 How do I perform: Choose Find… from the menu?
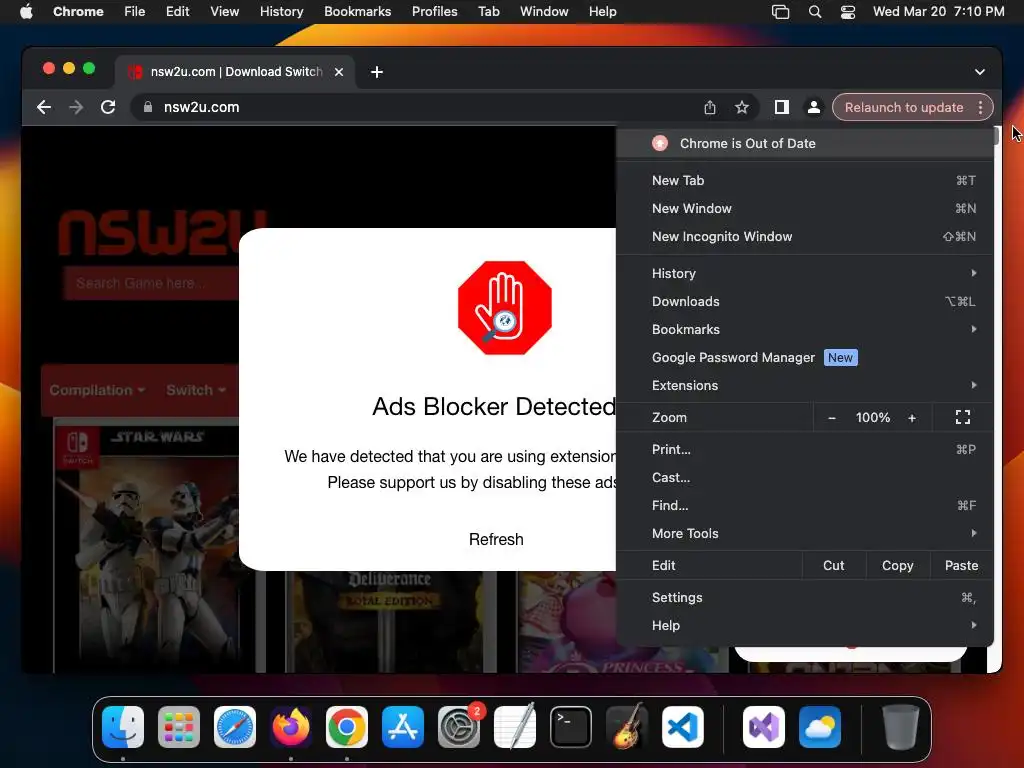point(805,505)
